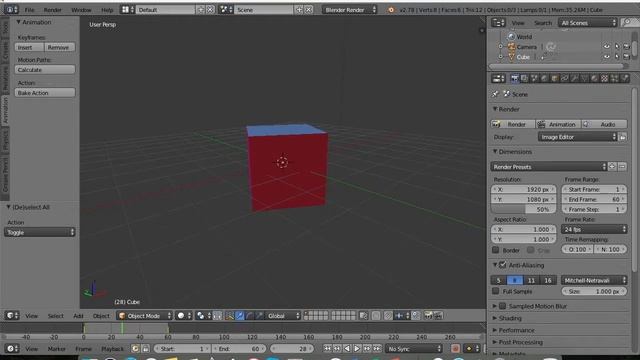Toggle the automatic keyframe record button
This screenshot has width=640, height=360.
(x=456, y=349)
